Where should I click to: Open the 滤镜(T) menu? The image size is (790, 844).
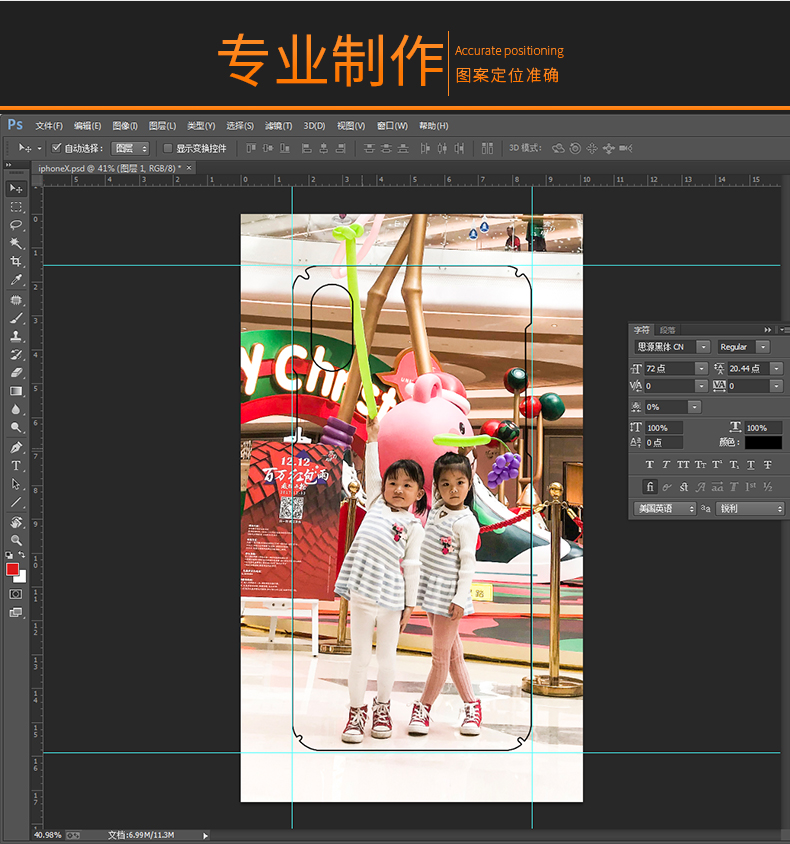tap(279, 126)
